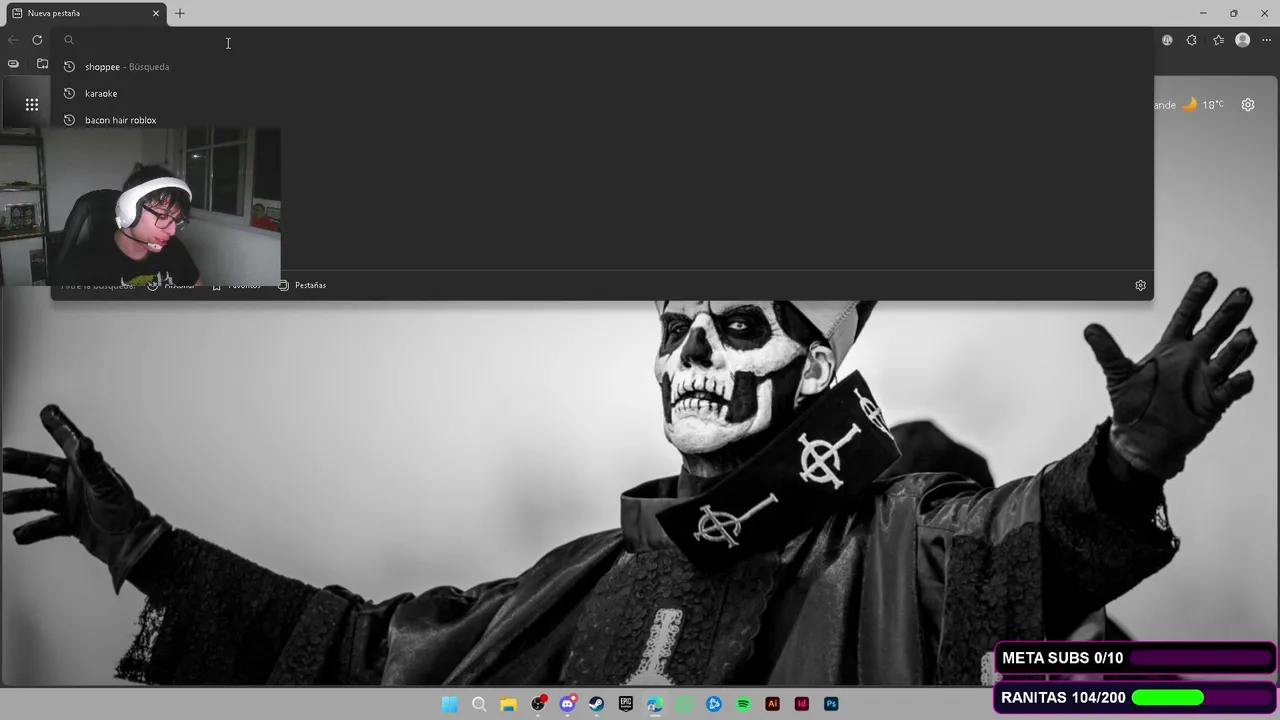
Task: Open omnibox settings gear in dropdown
Action: [x=1140, y=285]
